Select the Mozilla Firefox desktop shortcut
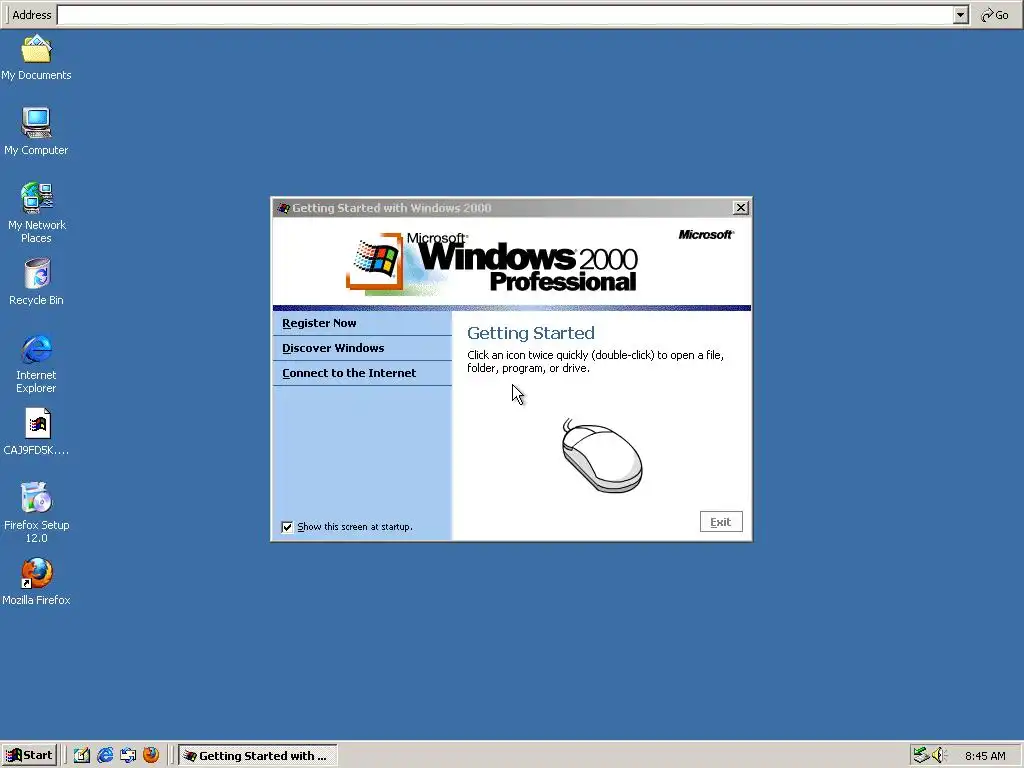The width and height of the screenshot is (1024, 768). click(x=37, y=581)
